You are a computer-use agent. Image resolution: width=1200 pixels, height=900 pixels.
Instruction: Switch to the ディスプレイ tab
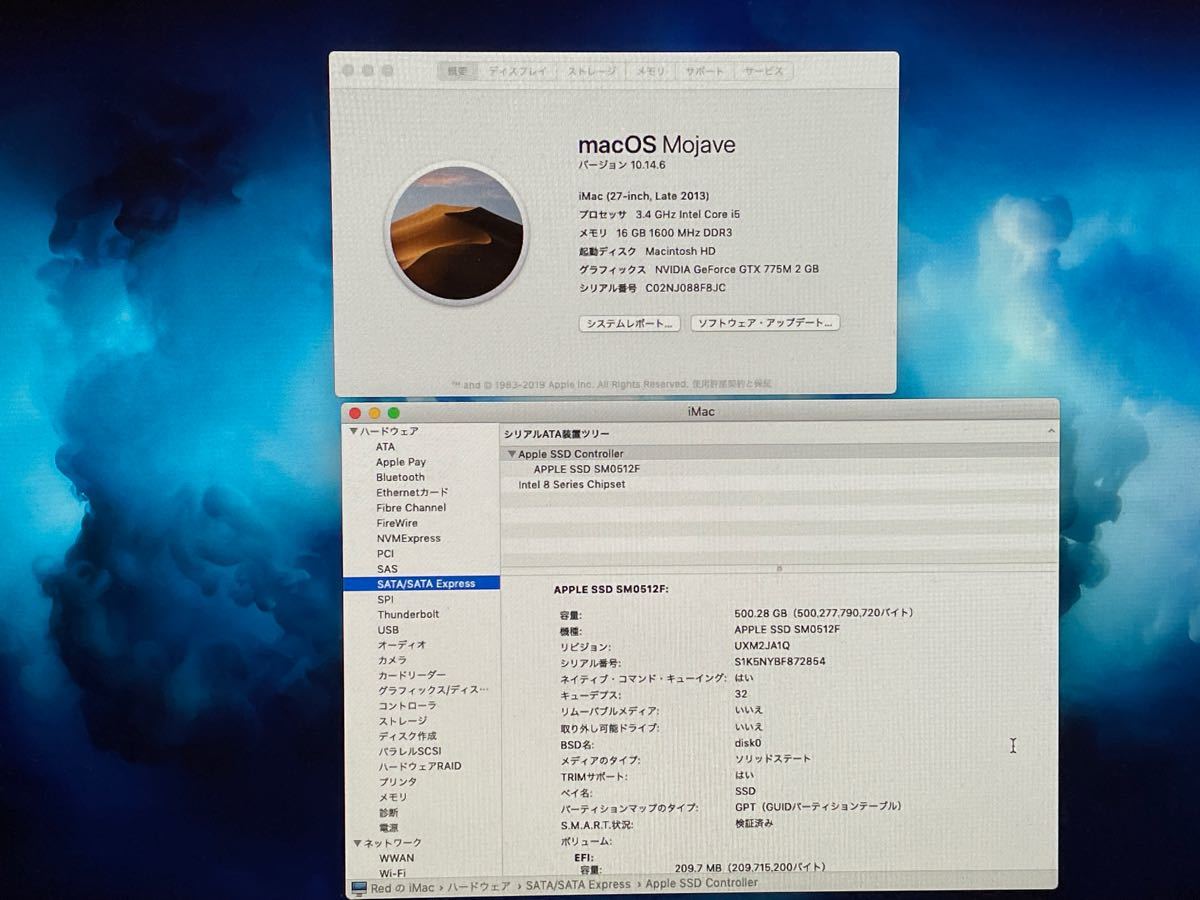tap(518, 71)
